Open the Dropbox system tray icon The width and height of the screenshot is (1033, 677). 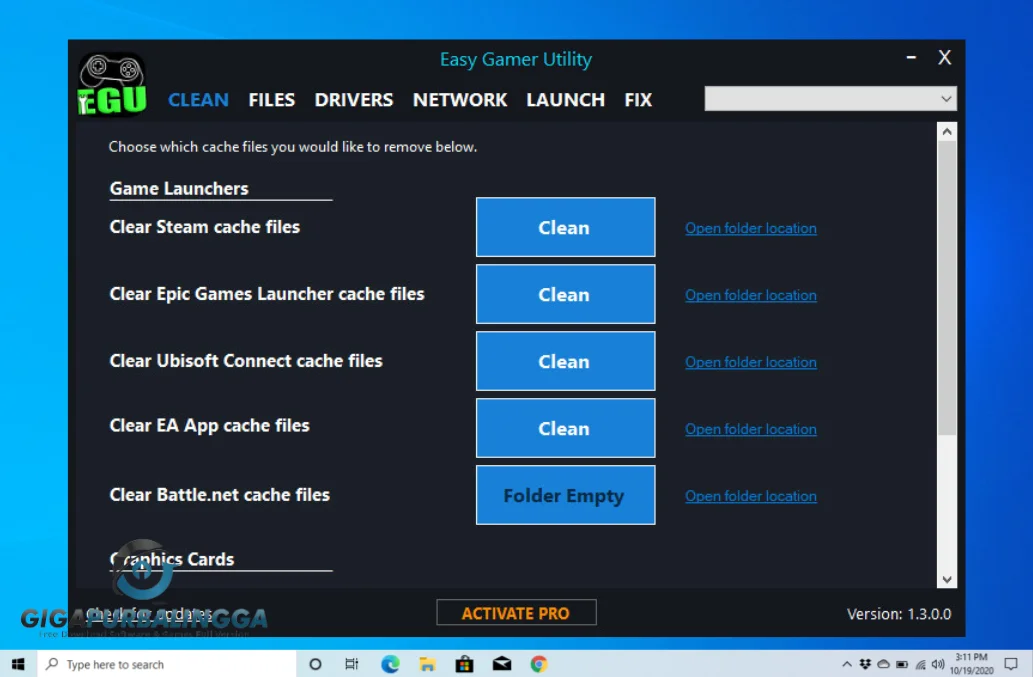tap(863, 663)
